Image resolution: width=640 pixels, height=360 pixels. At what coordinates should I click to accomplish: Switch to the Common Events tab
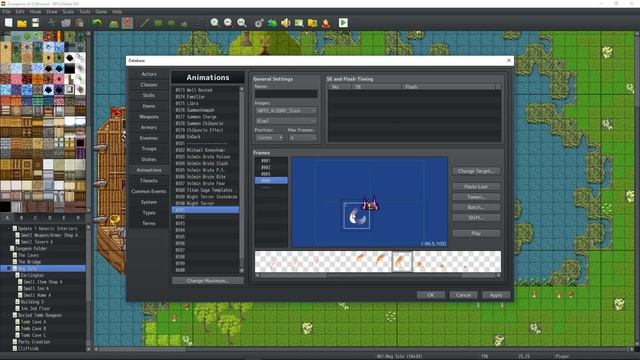coord(149,191)
